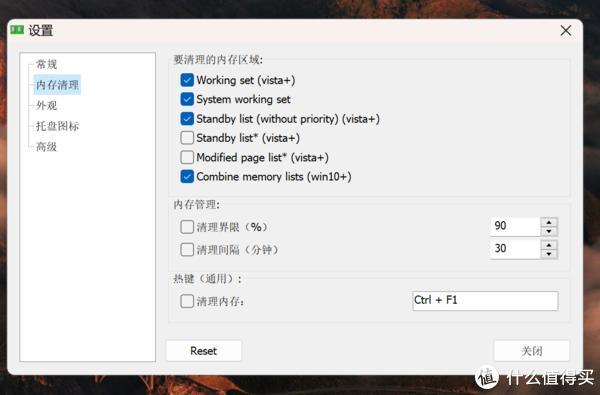600x395 pixels.
Task: Check Modified page list* (vista+)
Action: pos(187,157)
